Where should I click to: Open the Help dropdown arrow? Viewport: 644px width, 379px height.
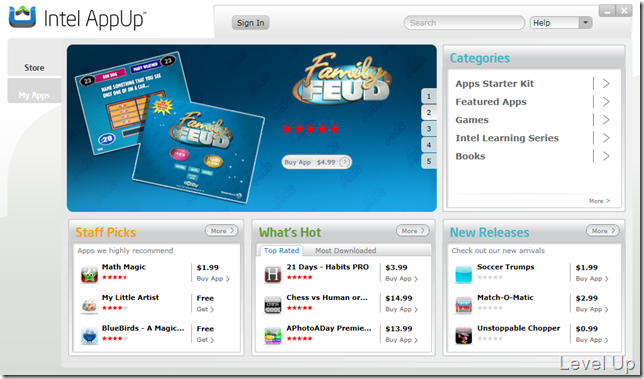coord(585,23)
